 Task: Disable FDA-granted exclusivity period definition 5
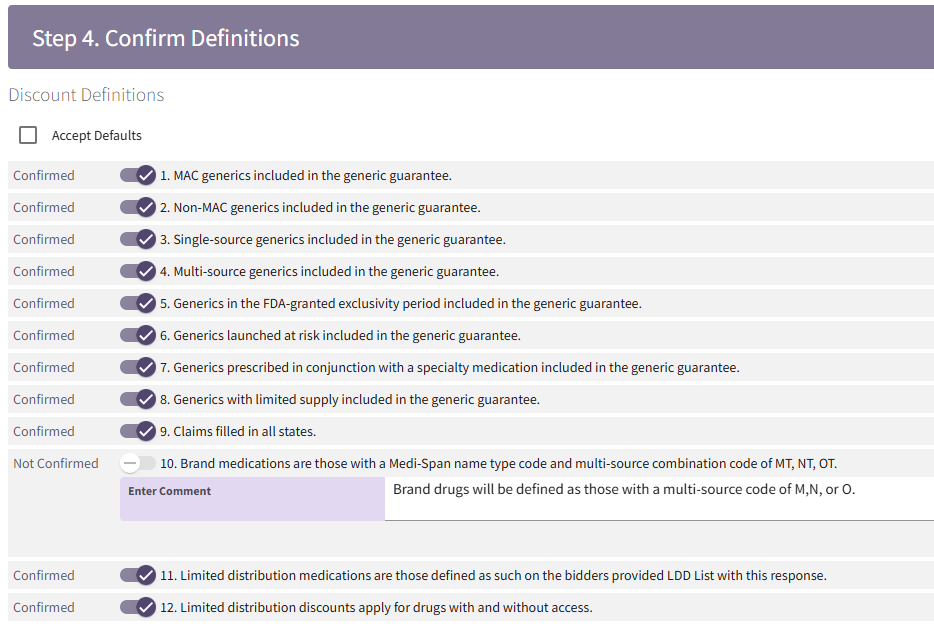pos(138,303)
